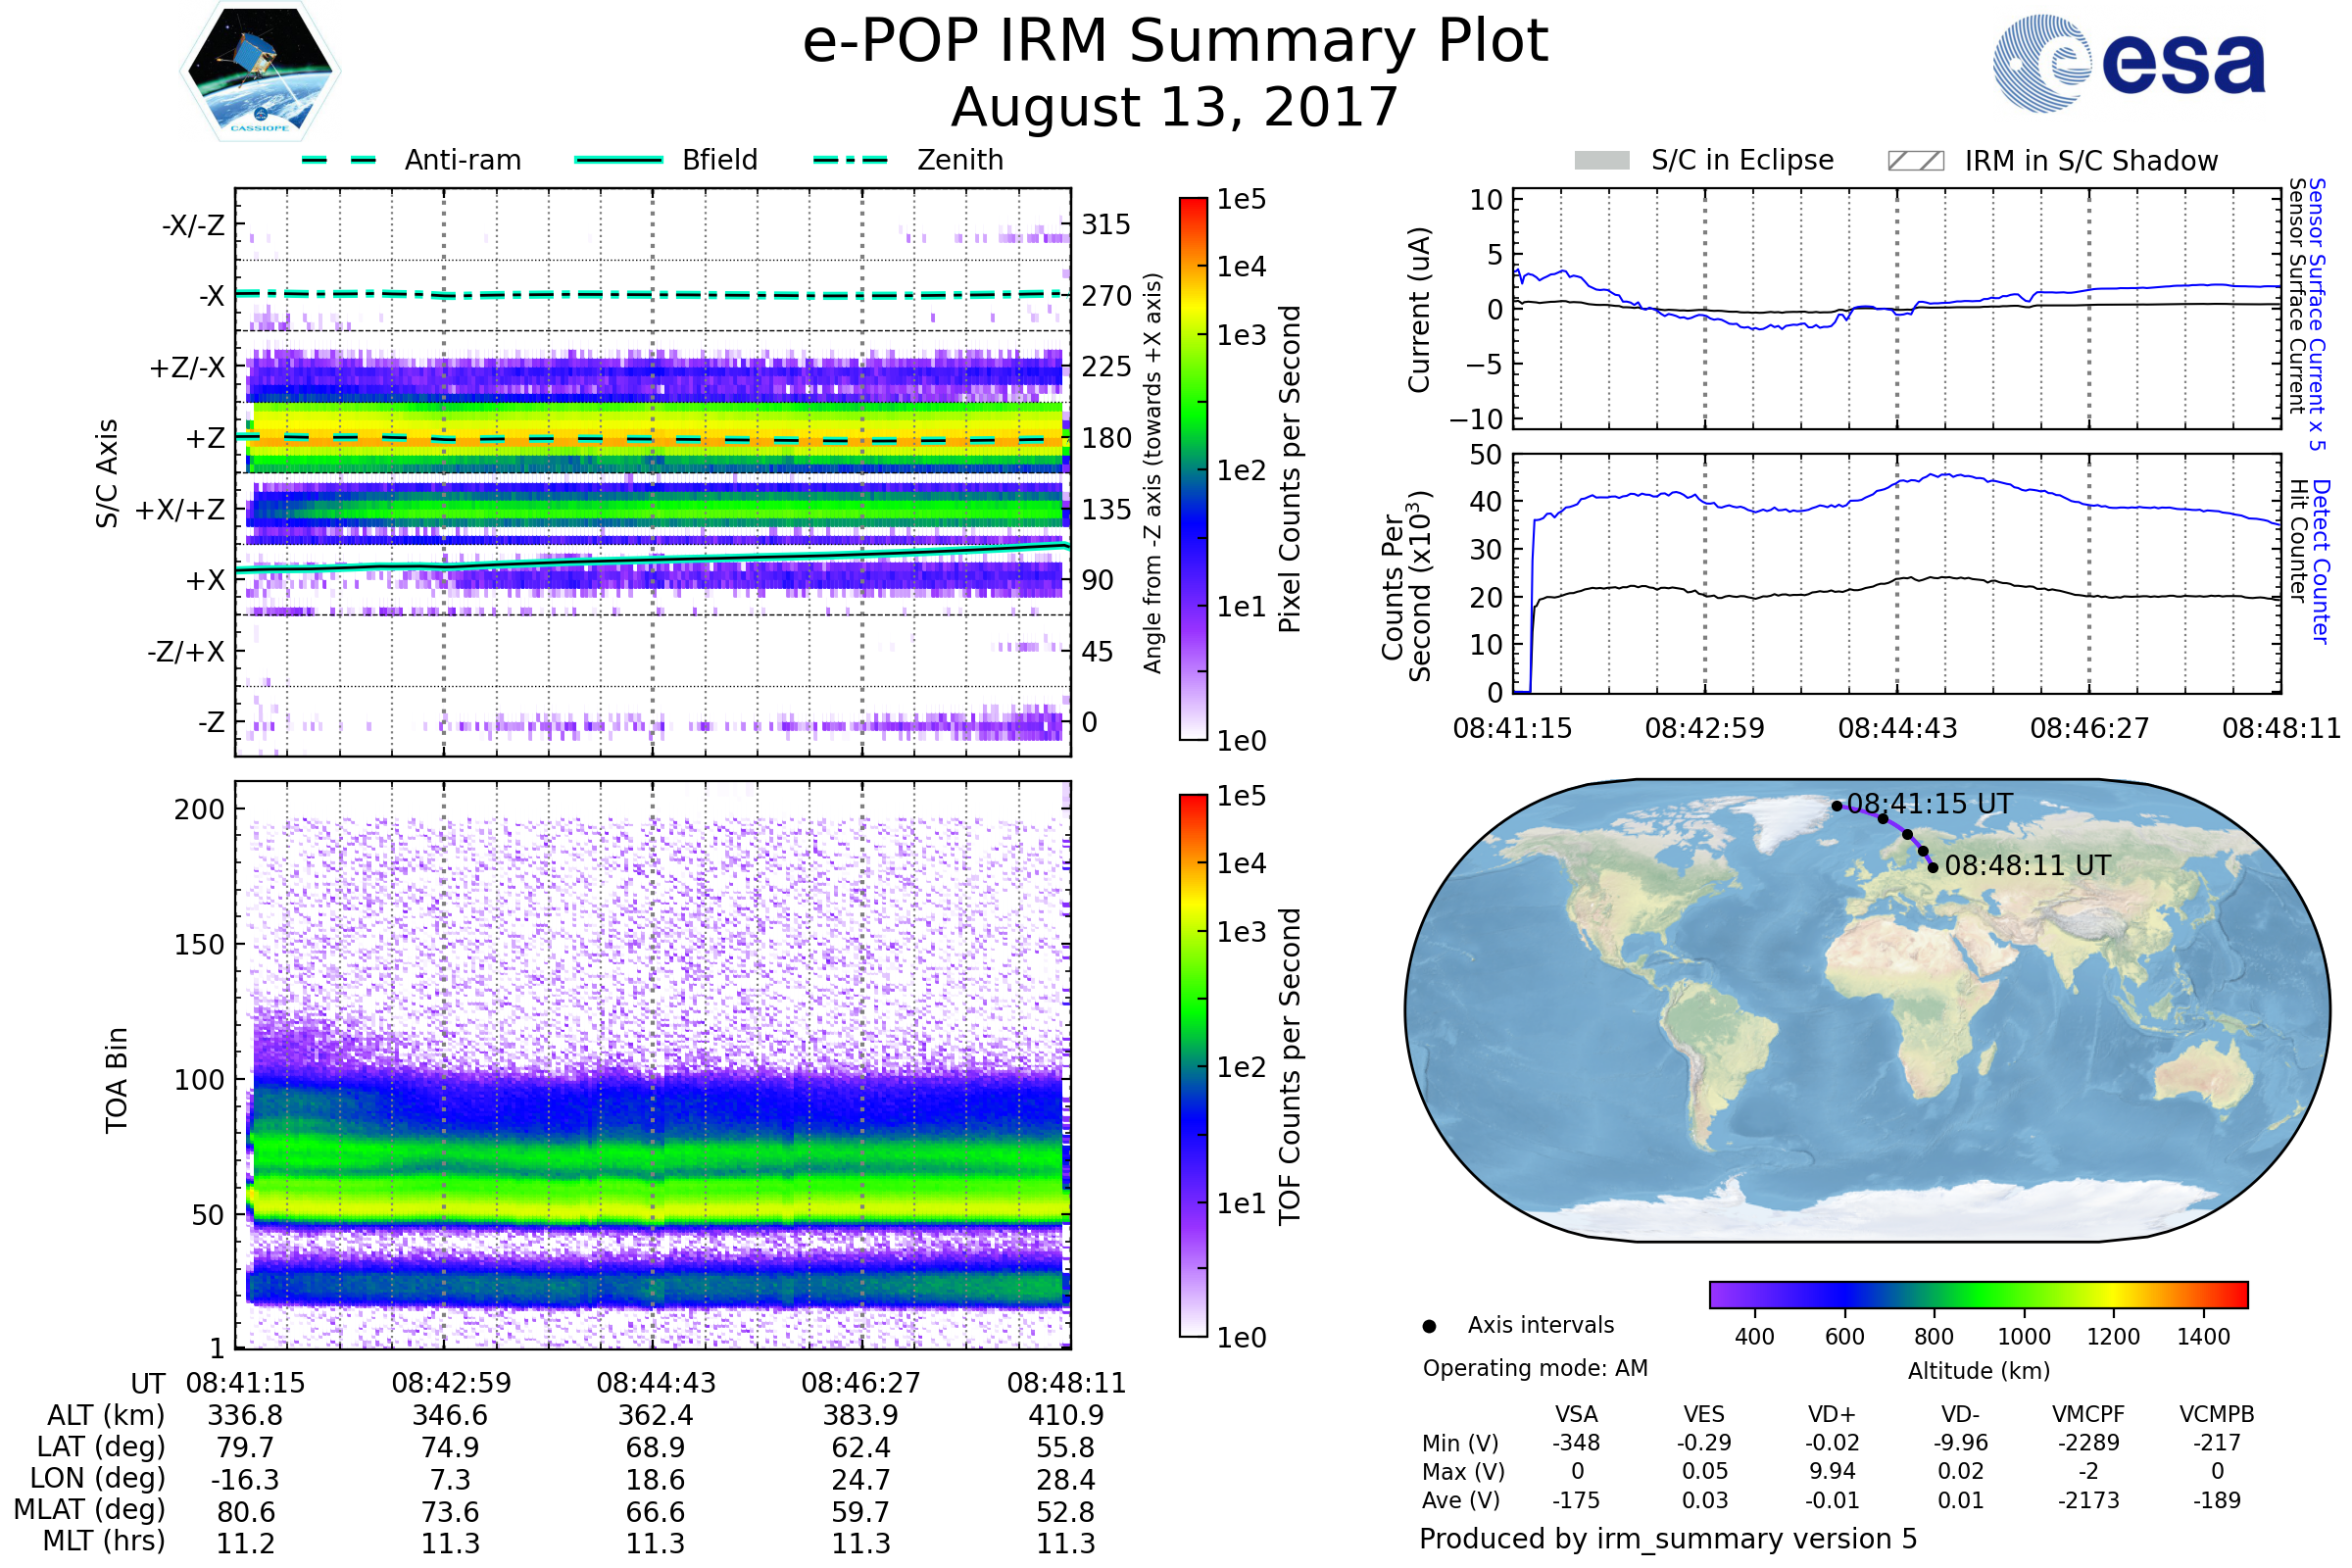Click the e-POP IRM Summary Plot title

(x=1175, y=42)
